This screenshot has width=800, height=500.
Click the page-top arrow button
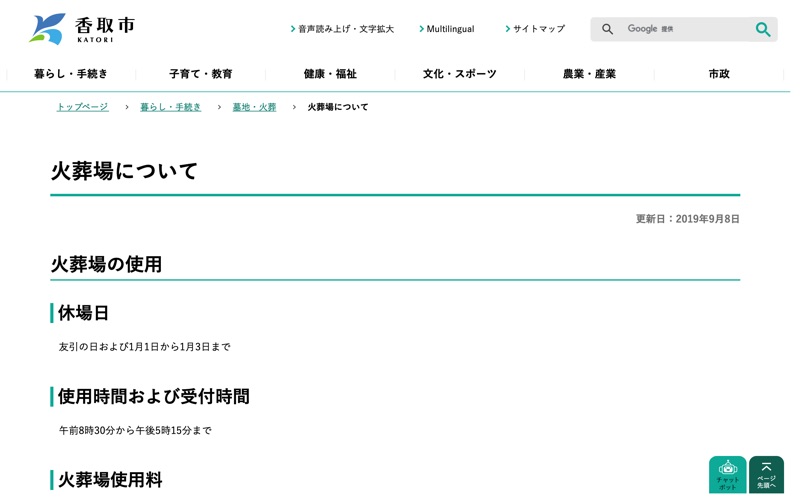coord(766,474)
